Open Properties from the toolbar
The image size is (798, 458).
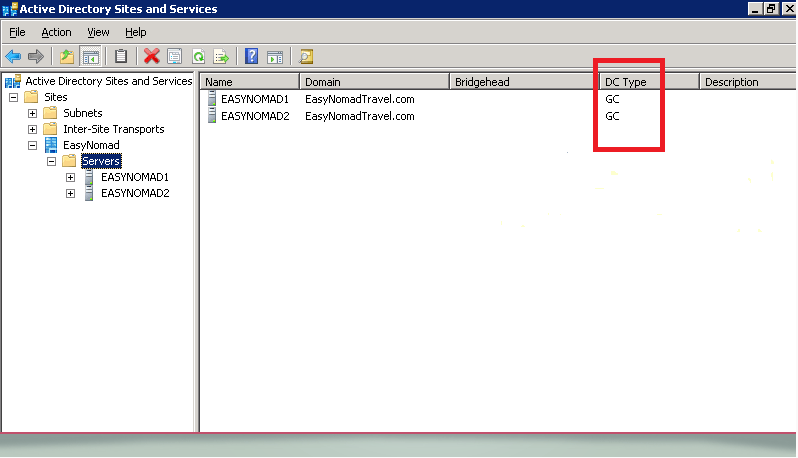pos(175,56)
